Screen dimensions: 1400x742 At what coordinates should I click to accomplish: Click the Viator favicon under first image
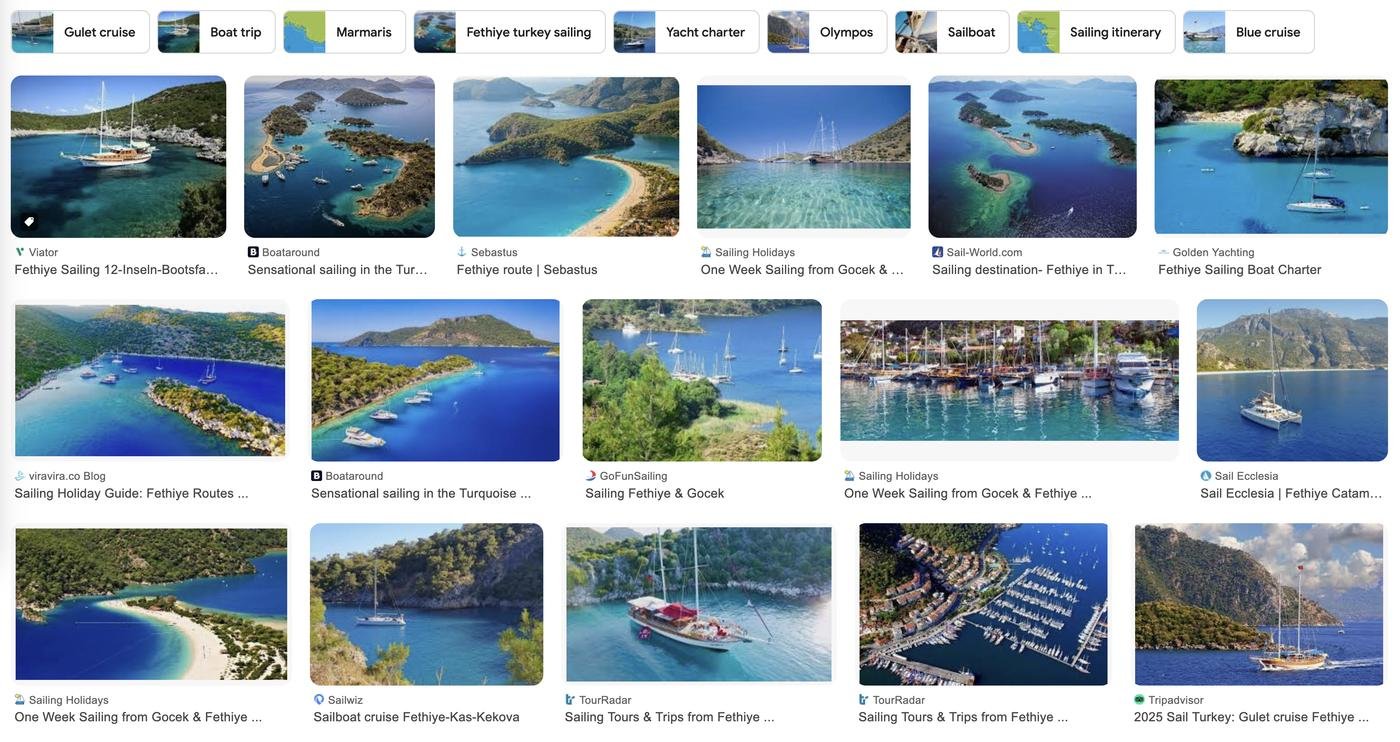[20, 252]
